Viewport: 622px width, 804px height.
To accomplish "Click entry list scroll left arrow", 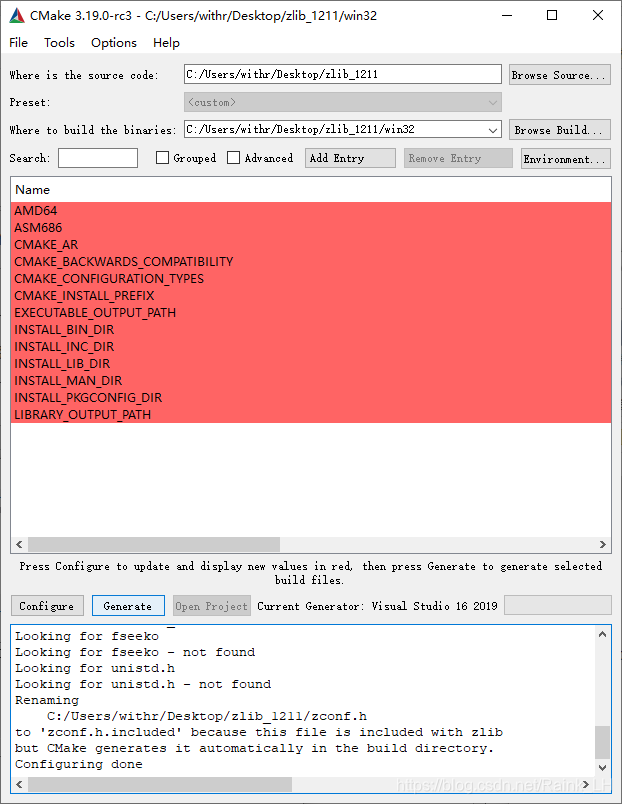I will point(19,544).
